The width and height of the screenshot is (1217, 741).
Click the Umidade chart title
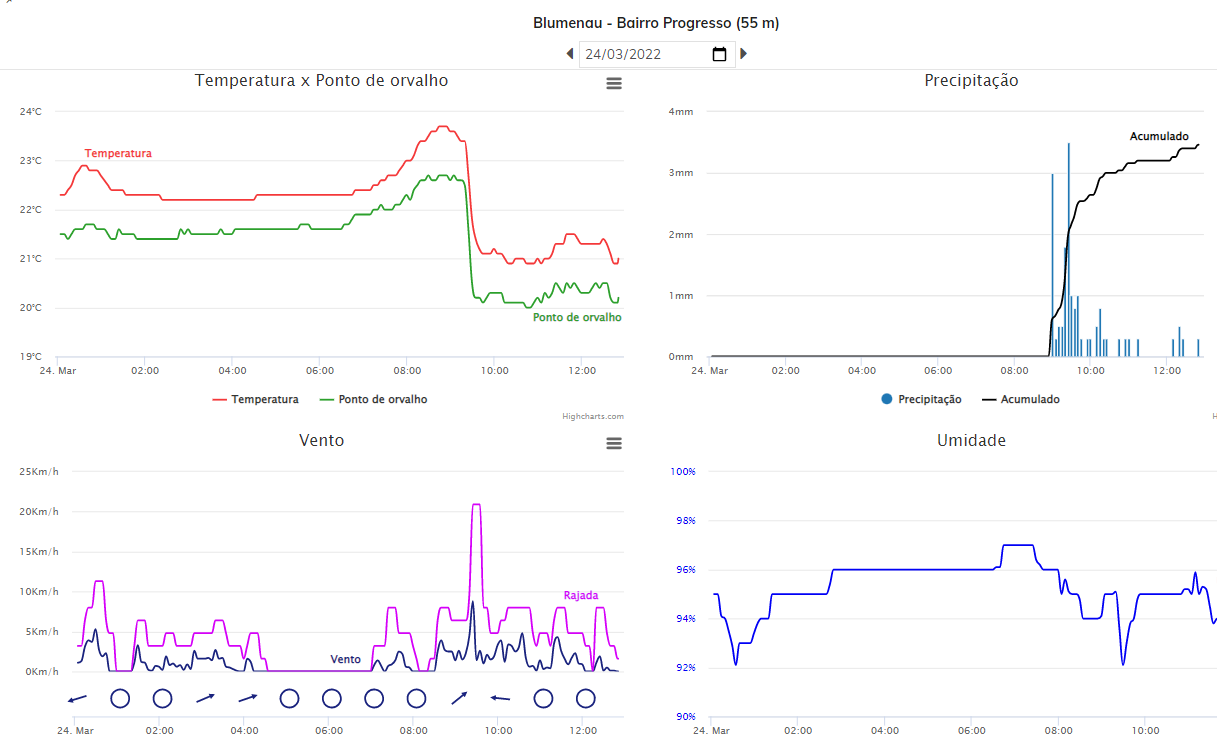(x=971, y=440)
